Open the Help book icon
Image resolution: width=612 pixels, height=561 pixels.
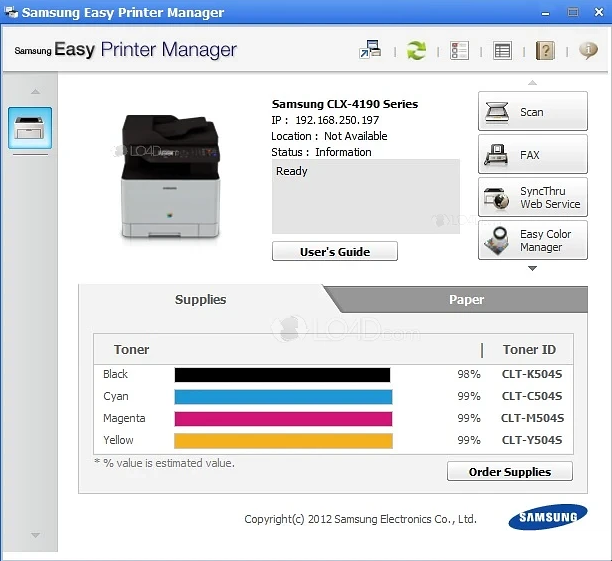(545, 50)
